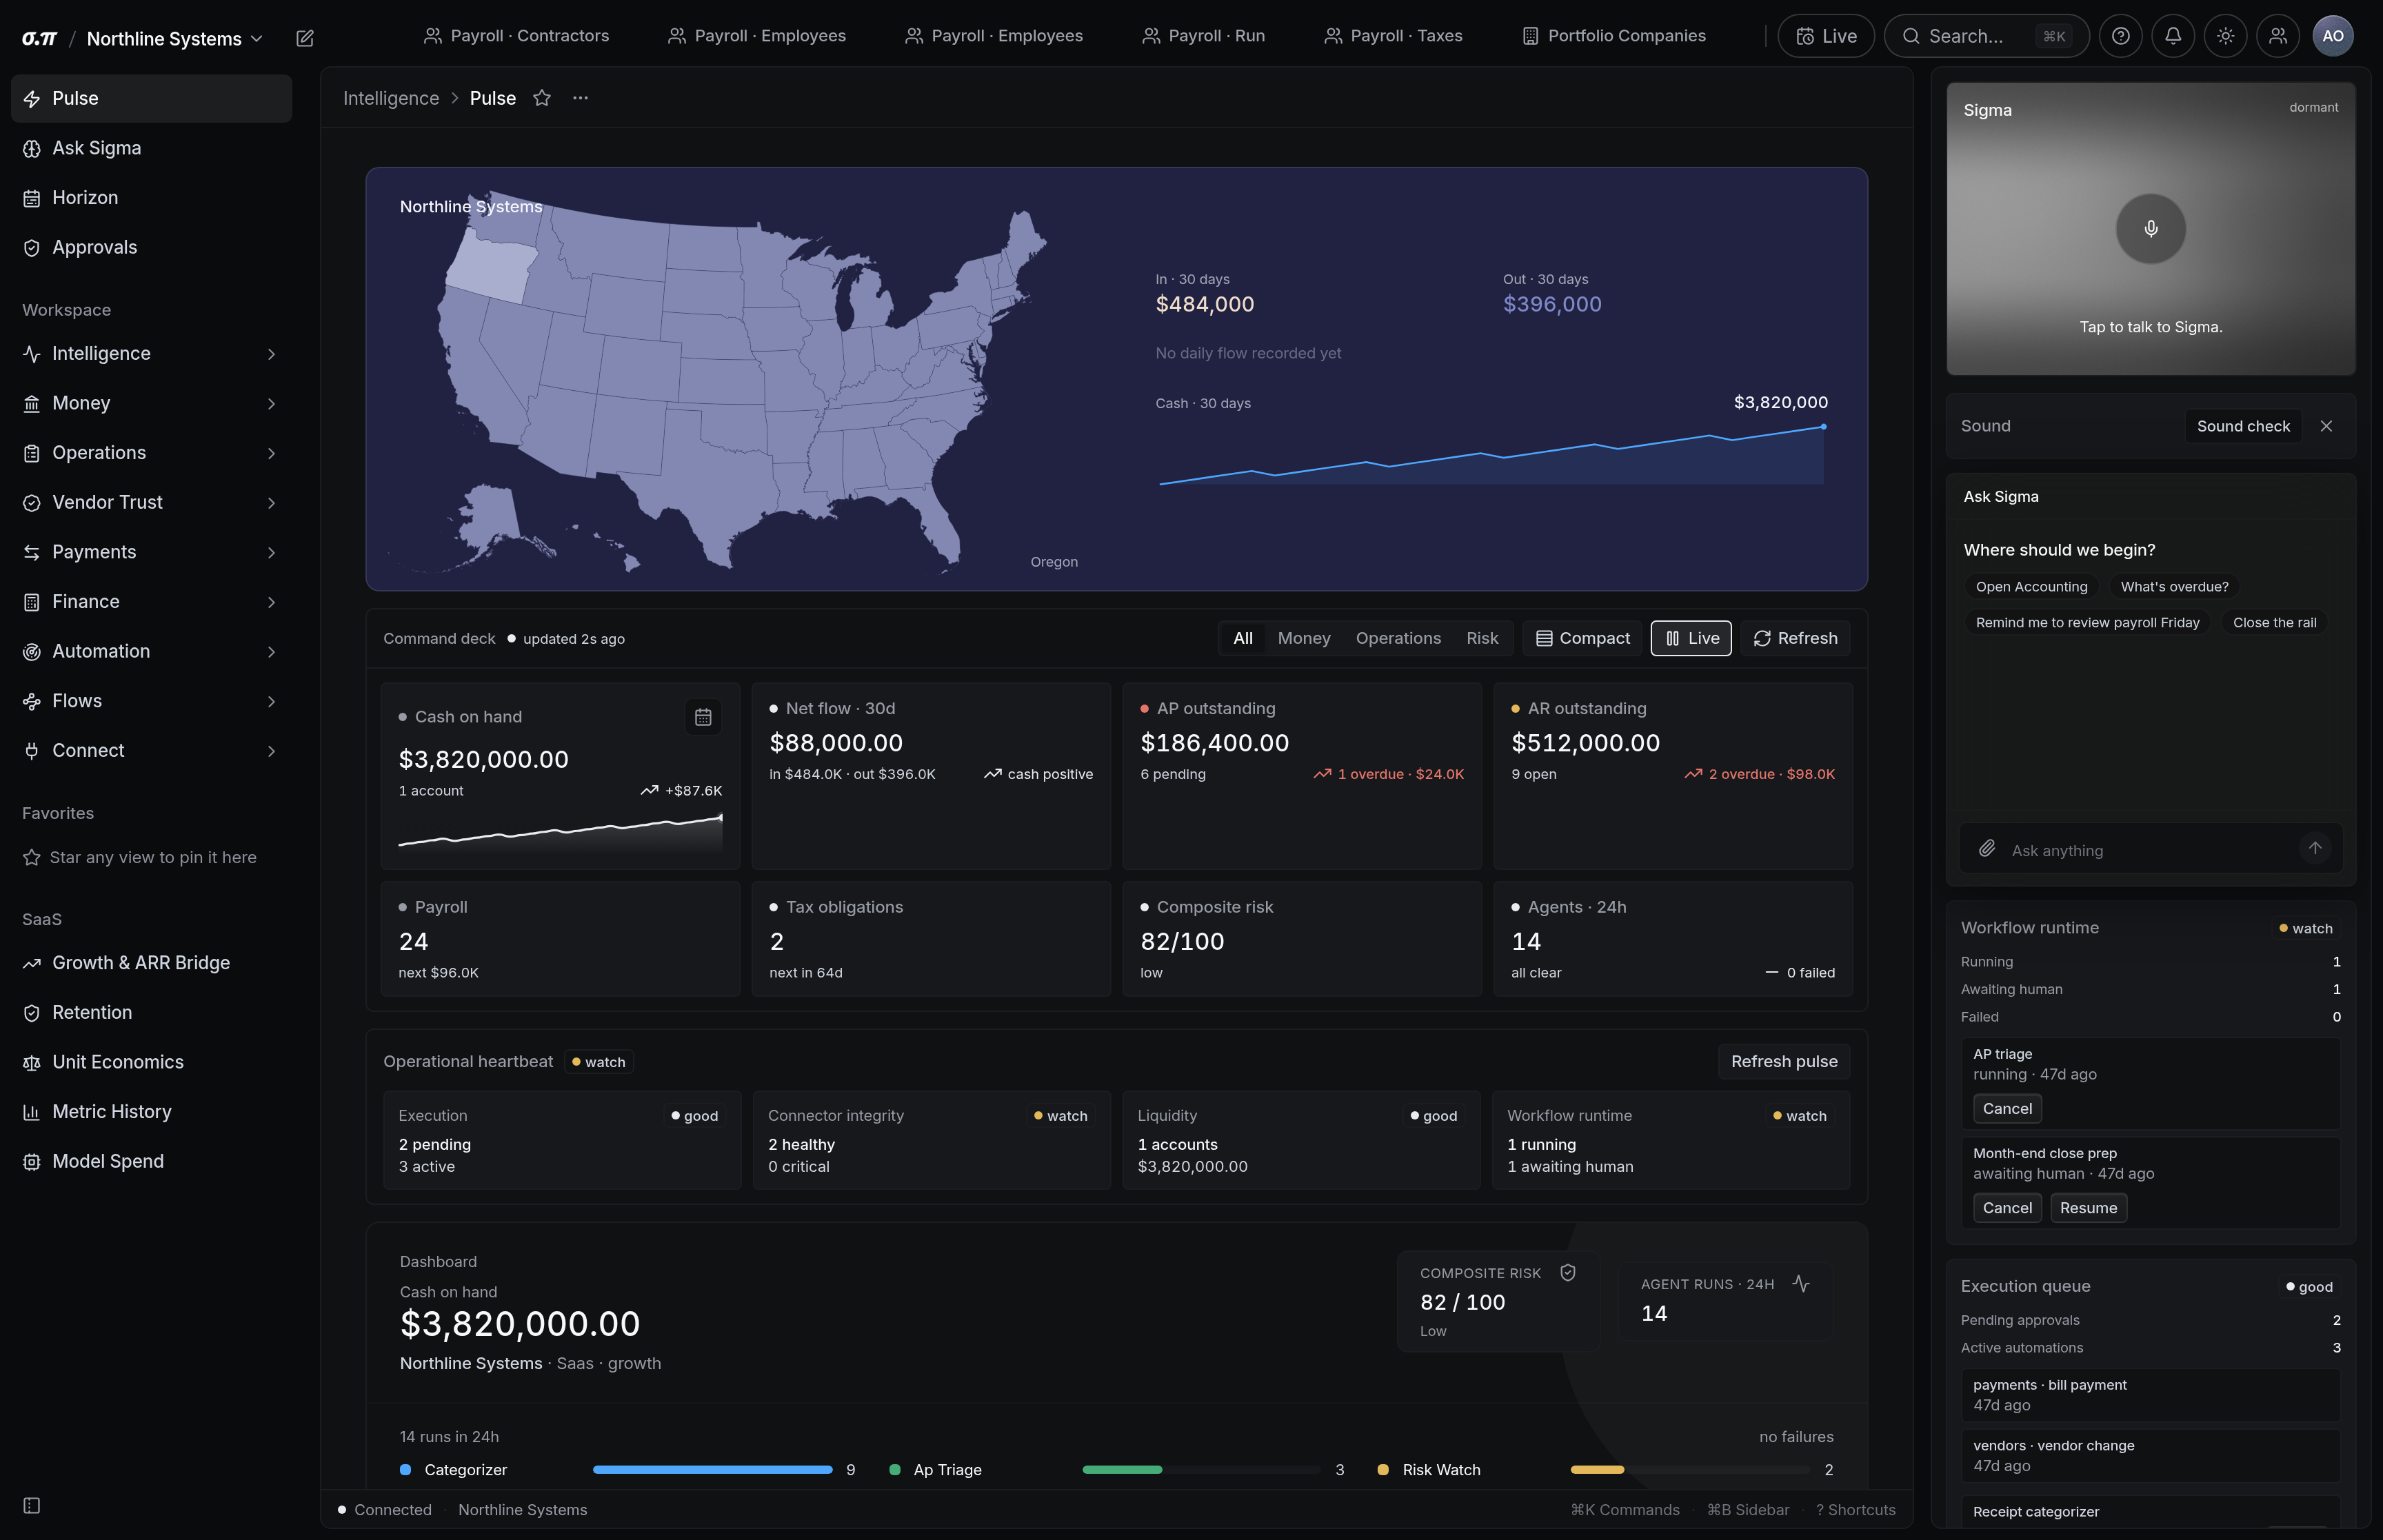2383x1540 pixels.
Task: Expand the Automation sidebar section
Action: [151, 652]
